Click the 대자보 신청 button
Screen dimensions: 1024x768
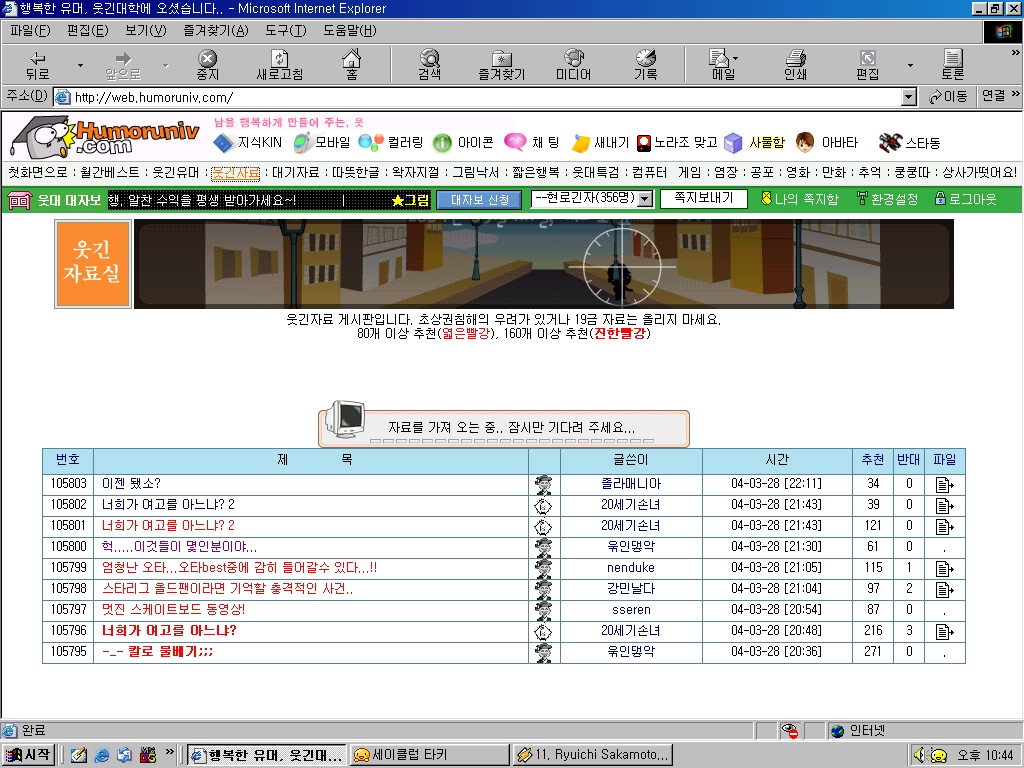click(x=479, y=199)
